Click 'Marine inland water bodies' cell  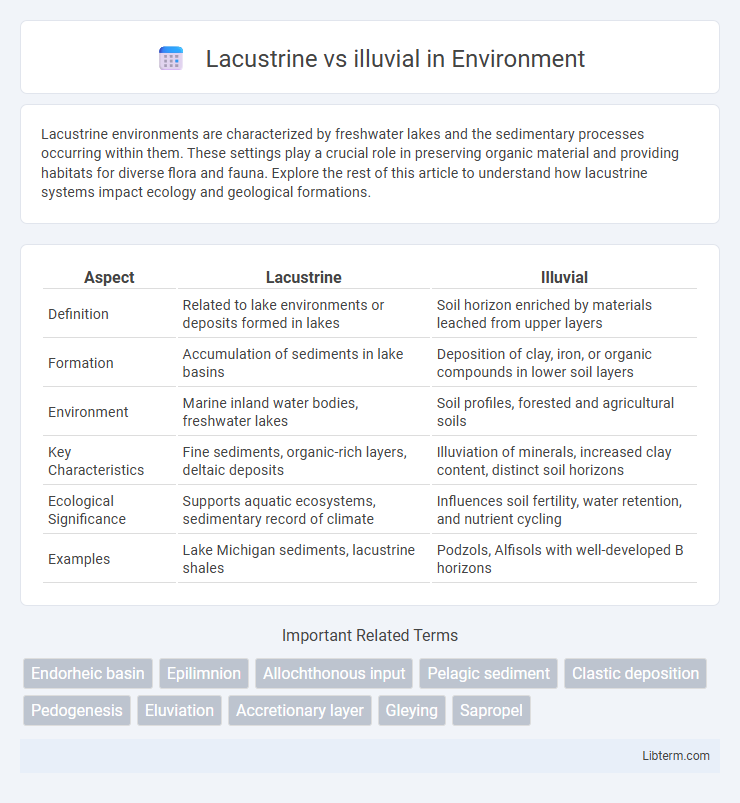coord(304,412)
